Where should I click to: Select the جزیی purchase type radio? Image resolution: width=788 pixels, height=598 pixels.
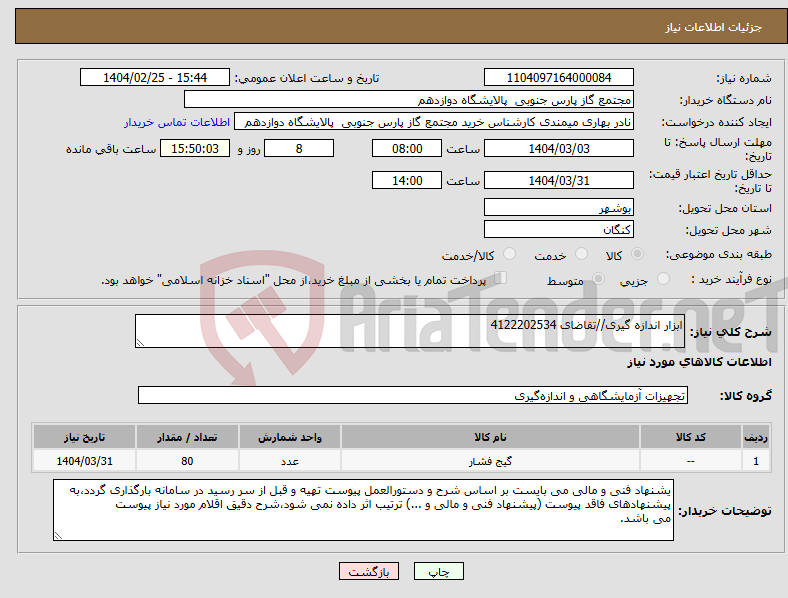coord(663,279)
